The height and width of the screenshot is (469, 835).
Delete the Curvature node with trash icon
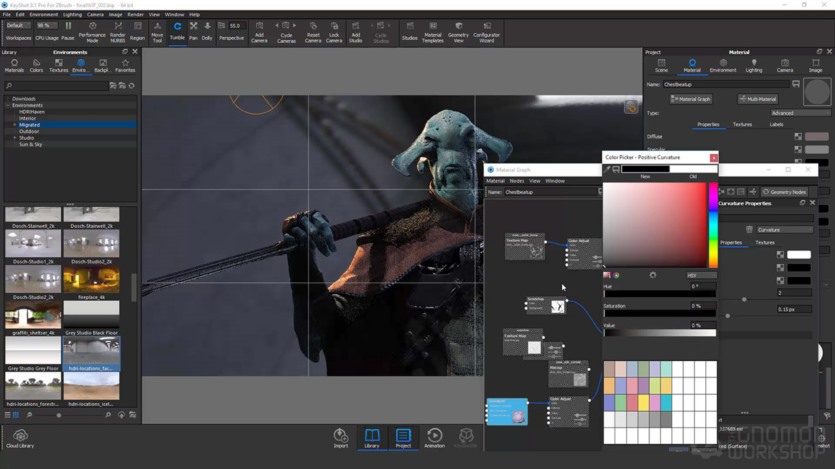(x=749, y=229)
